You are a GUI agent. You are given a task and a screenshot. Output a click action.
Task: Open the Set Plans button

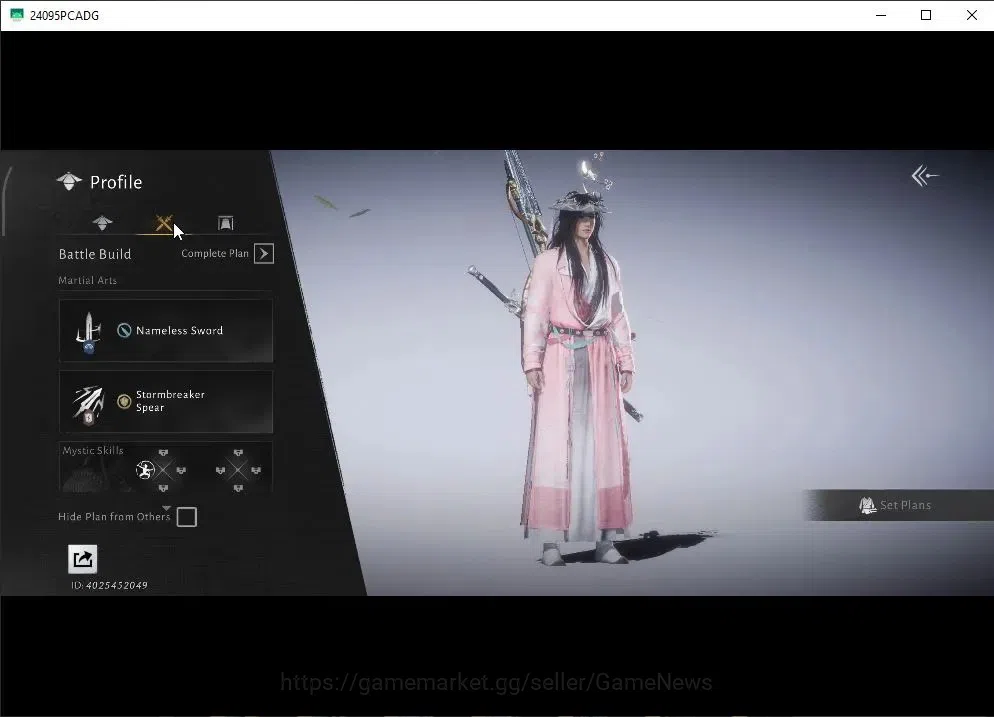[x=898, y=505]
